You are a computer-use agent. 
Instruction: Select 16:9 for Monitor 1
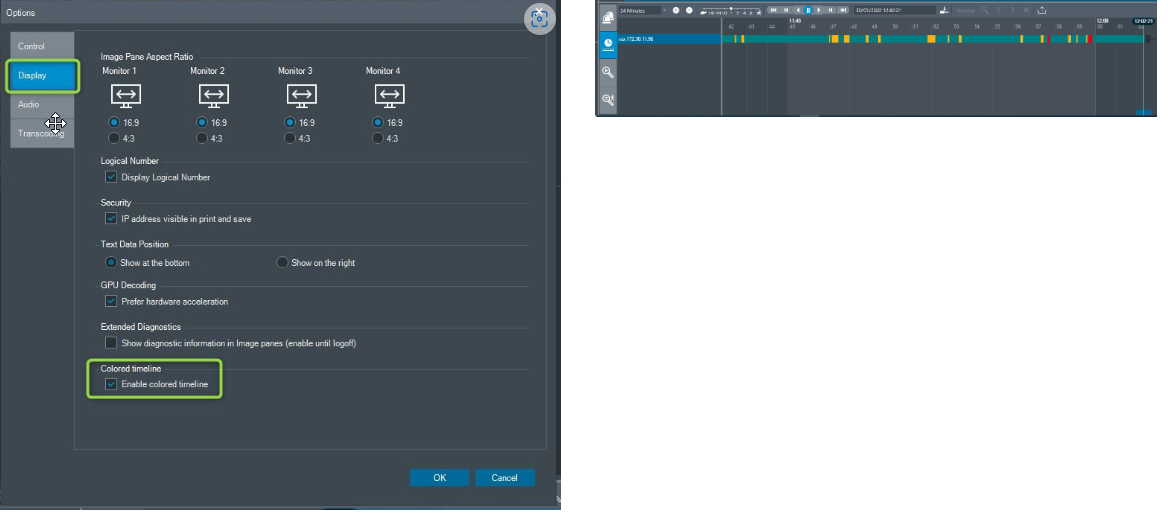pos(114,122)
